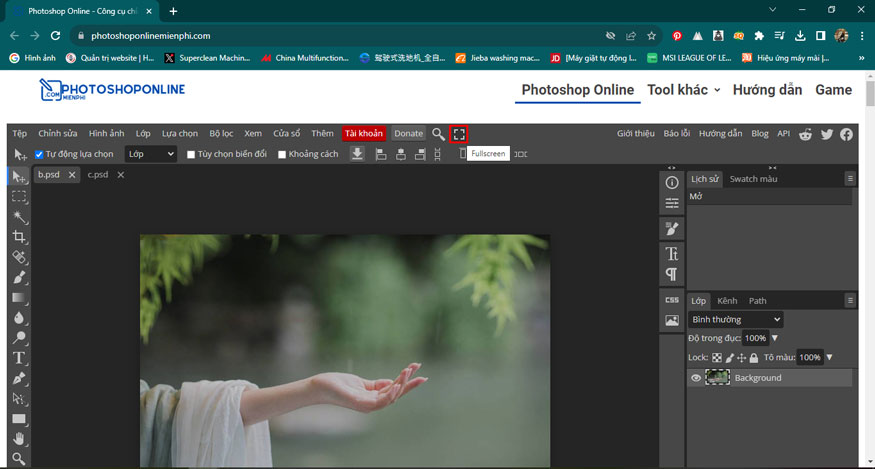Image resolution: width=875 pixels, height=469 pixels.
Task: Click the Background layer thumbnail
Action: (717, 378)
